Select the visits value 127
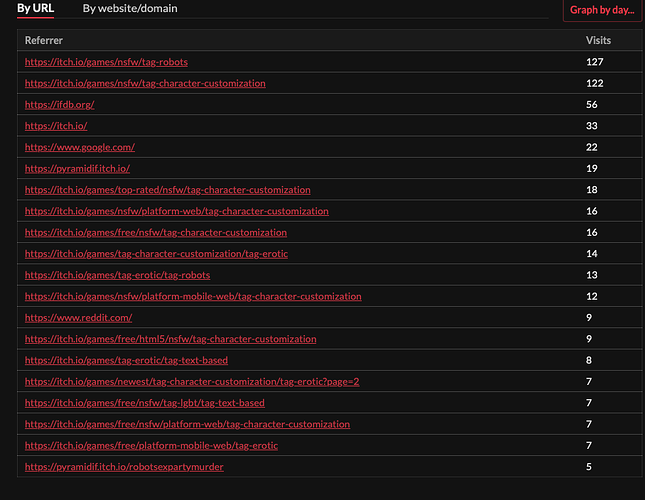This screenshot has width=645, height=500. tap(594, 62)
